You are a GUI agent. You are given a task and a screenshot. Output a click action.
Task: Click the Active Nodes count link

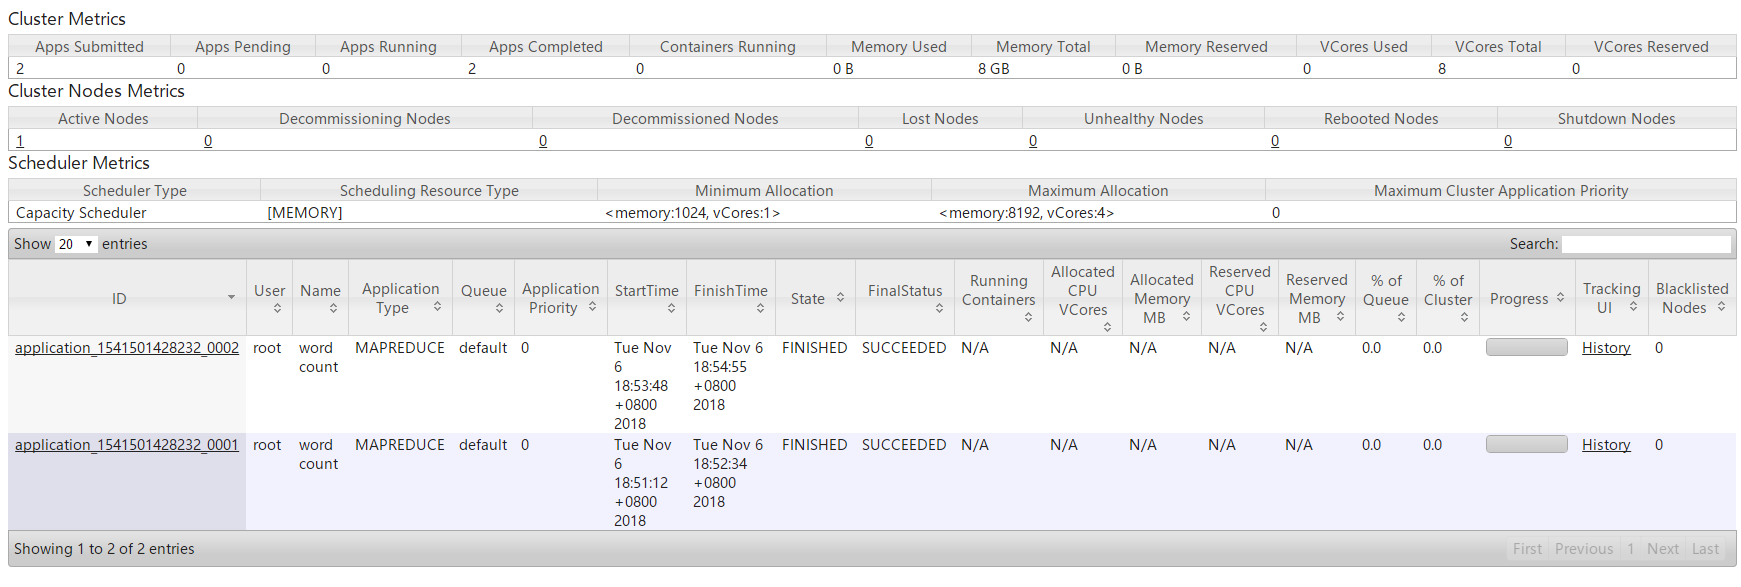(20, 141)
